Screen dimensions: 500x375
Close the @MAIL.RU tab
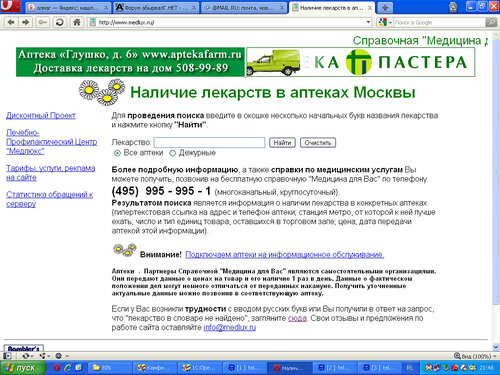[282, 8]
